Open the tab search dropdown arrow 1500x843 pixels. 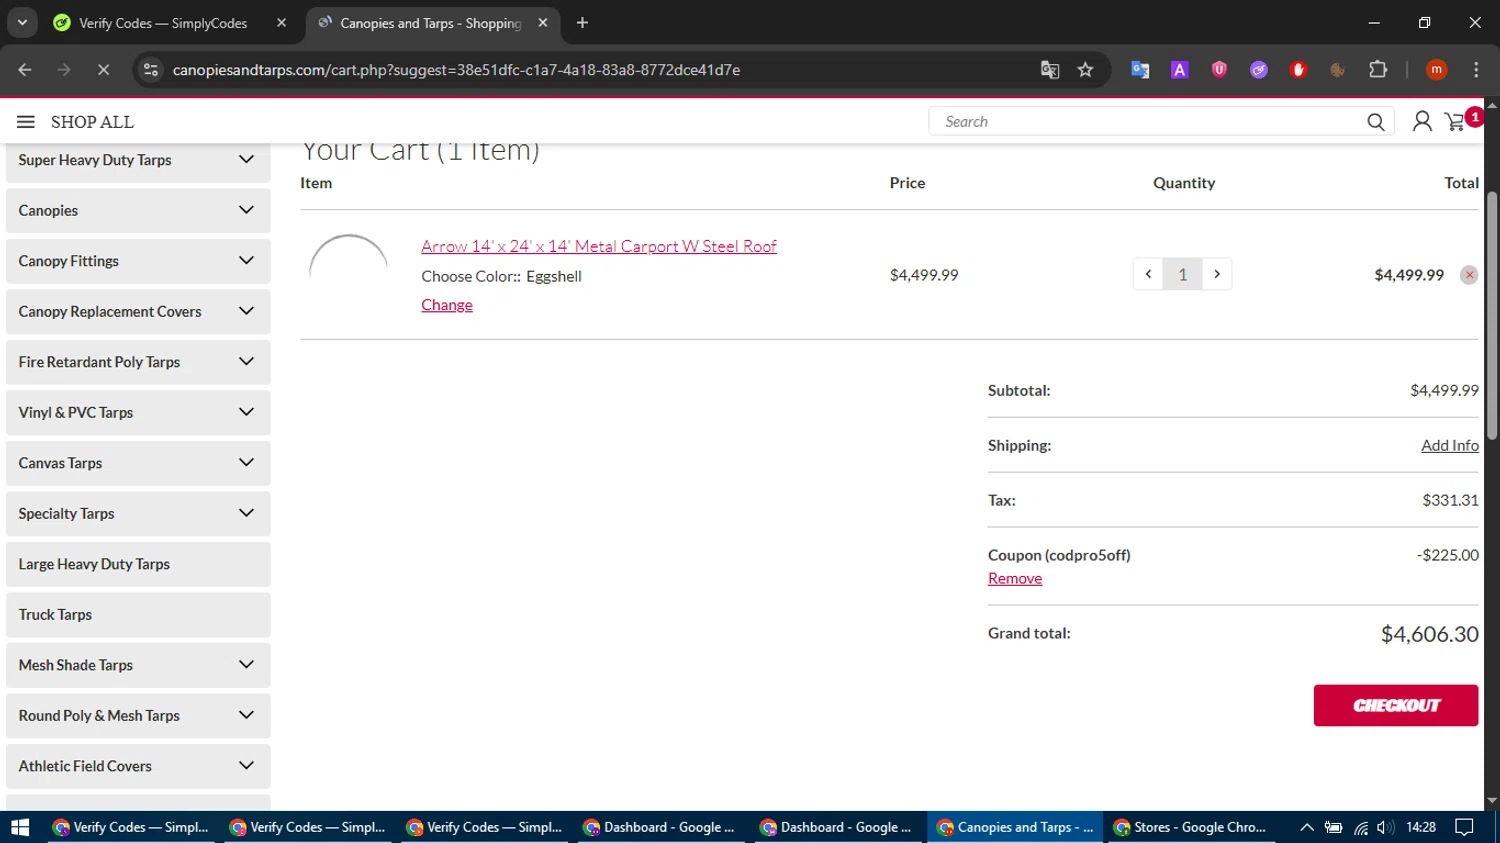click(x=22, y=23)
